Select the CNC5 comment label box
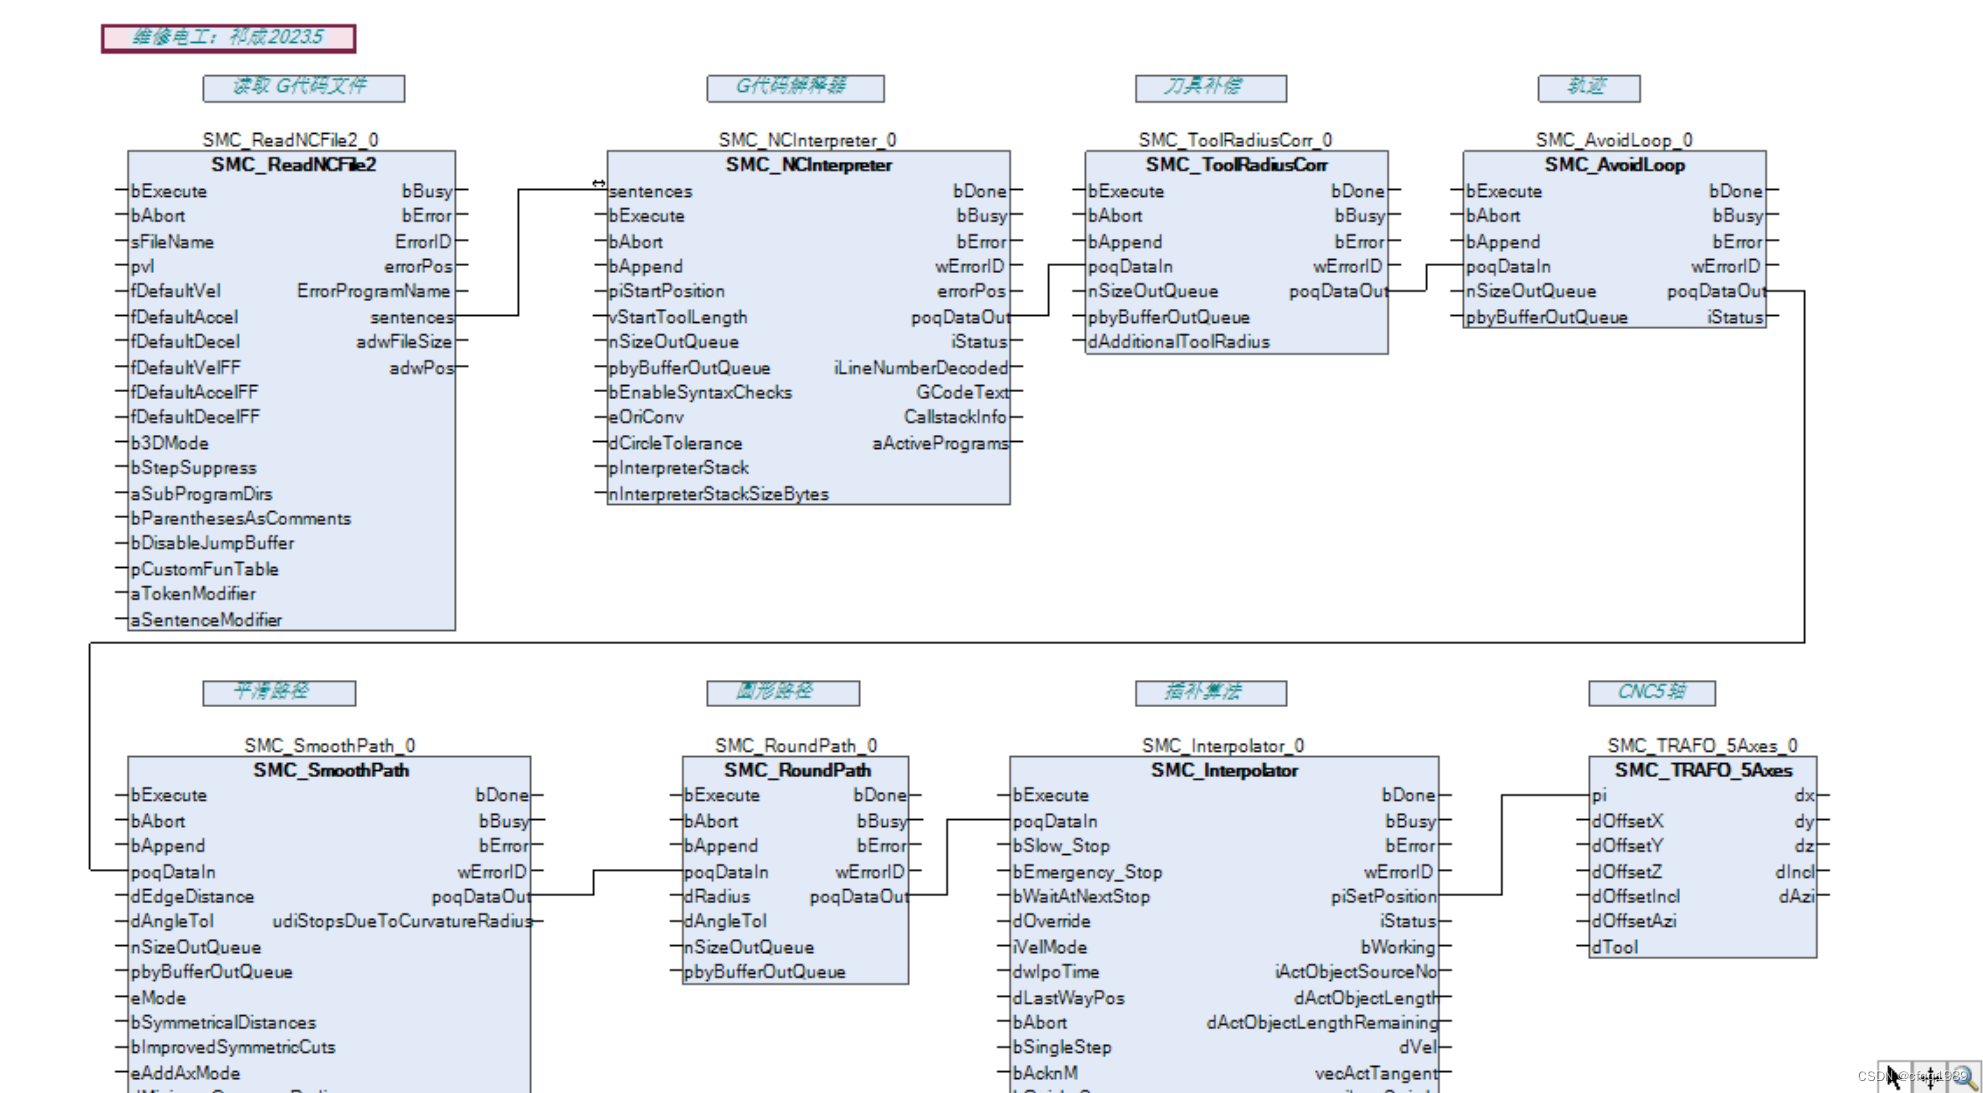This screenshot has height=1093, width=1983. click(1651, 692)
